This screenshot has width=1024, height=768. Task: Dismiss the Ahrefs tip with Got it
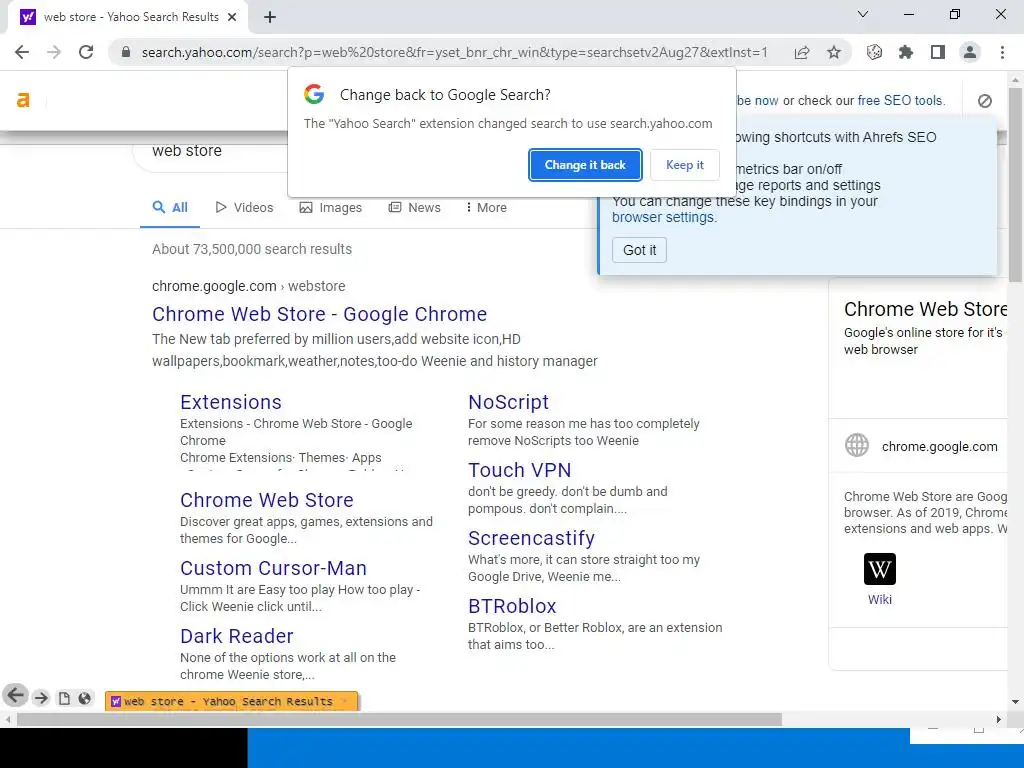pyautogui.click(x=639, y=250)
